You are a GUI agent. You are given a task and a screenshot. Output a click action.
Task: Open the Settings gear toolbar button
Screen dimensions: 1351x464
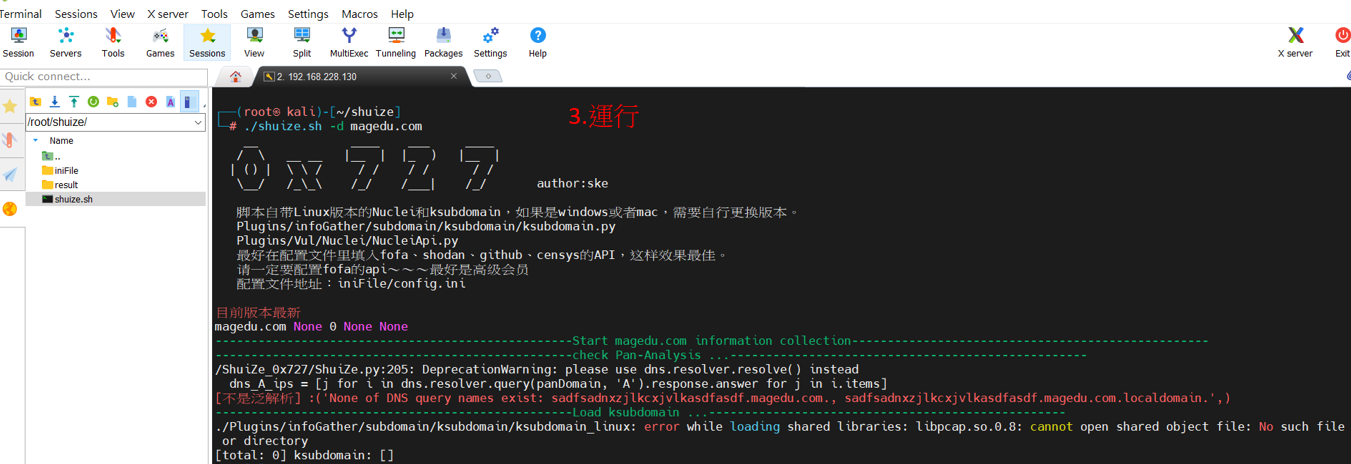pyautogui.click(x=490, y=42)
